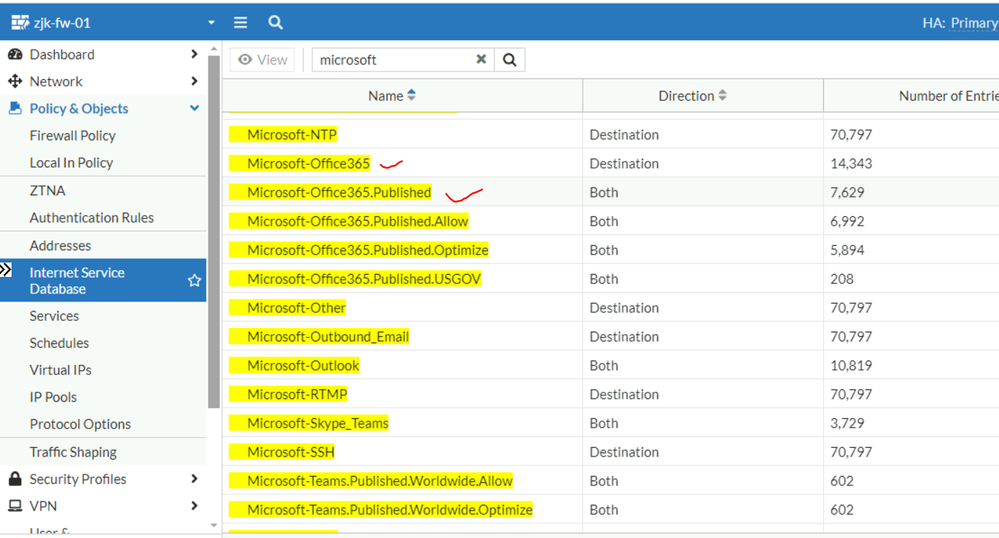Select the Microsoft-Office365.Published entry
The height and width of the screenshot is (538, 999).
coord(339,192)
